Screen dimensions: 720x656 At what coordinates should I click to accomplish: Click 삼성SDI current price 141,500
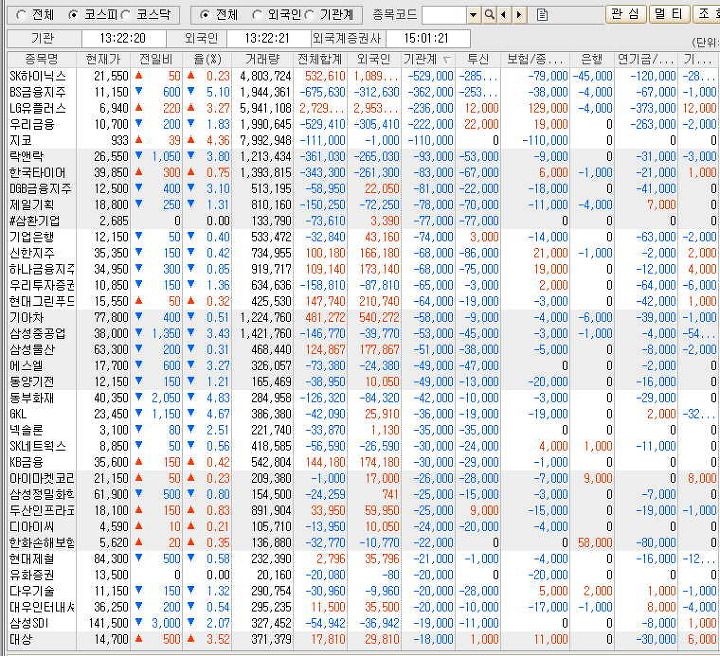coord(108,623)
